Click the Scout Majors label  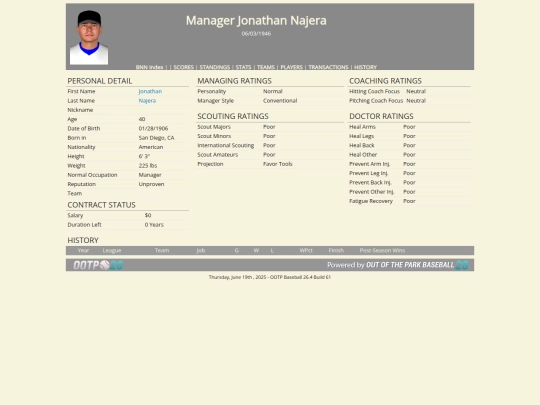(x=214, y=127)
